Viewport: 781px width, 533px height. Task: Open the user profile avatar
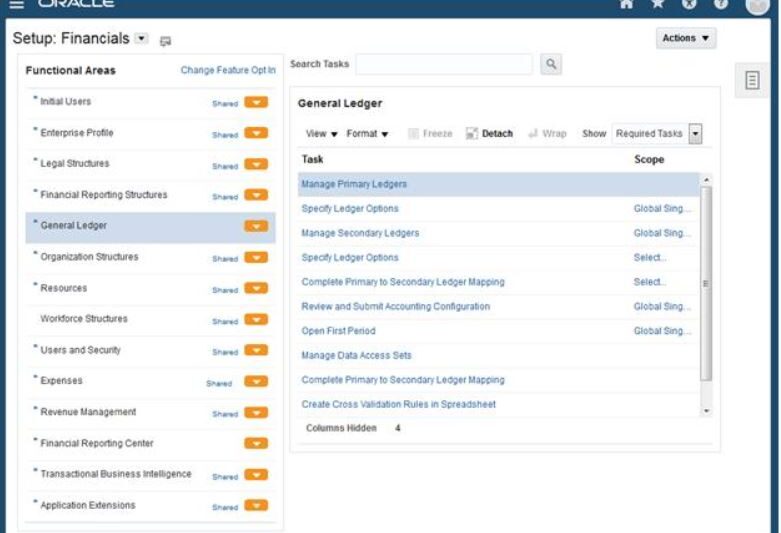[757, 5]
